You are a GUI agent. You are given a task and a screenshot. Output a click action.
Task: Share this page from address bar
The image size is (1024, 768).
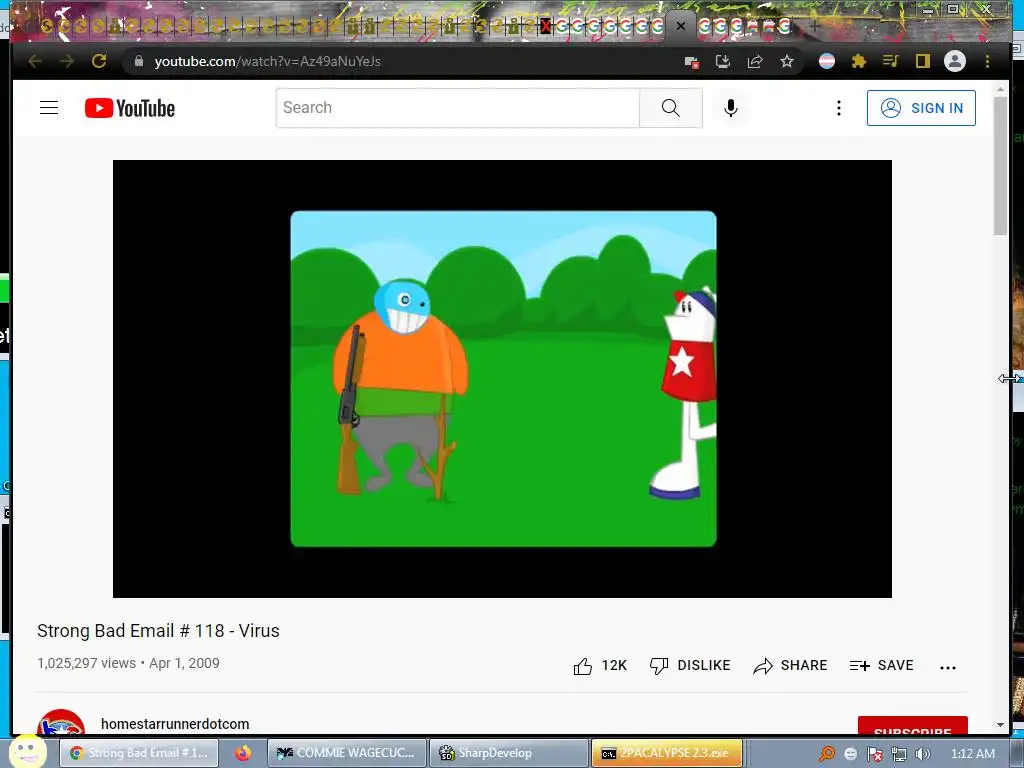click(755, 61)
